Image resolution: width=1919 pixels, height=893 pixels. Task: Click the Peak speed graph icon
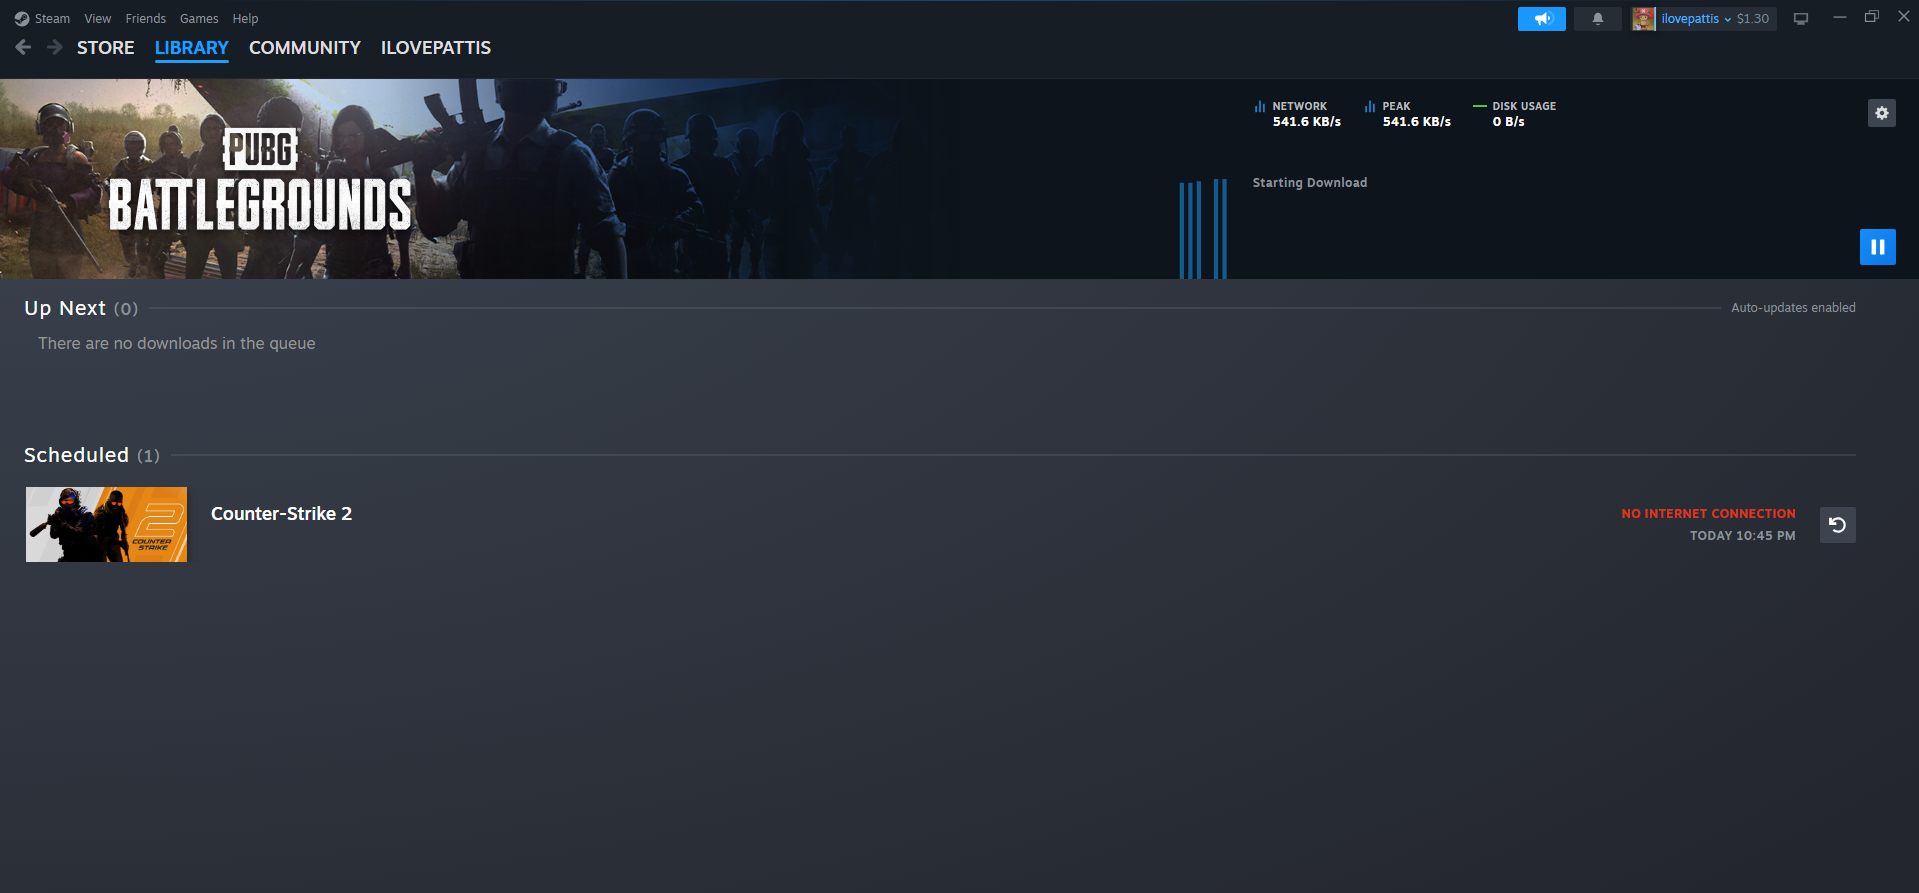1370,106
